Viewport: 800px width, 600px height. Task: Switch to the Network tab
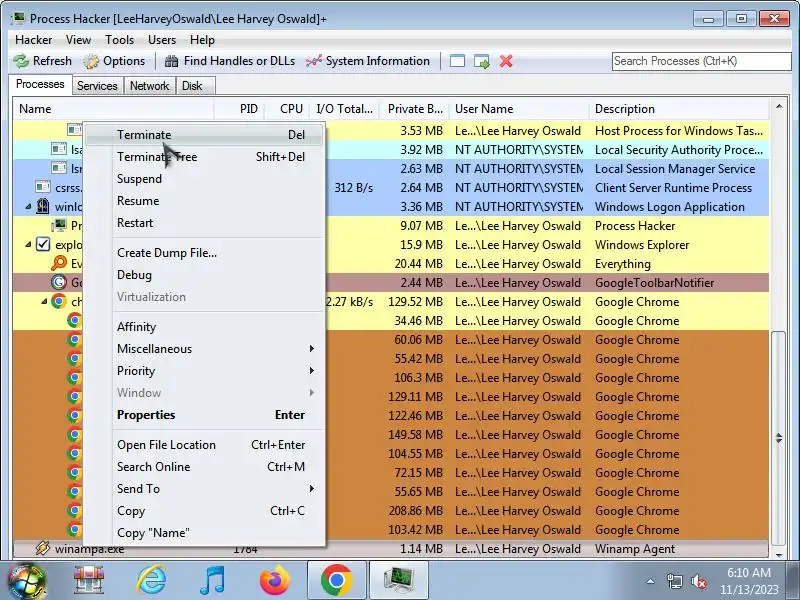[x=149, y=86]
